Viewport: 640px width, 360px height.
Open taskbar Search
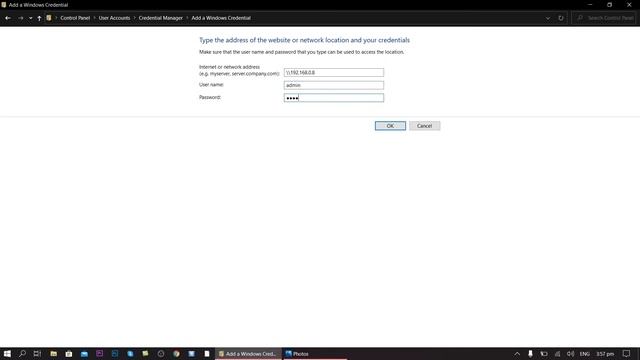click(x=22, y=353)
